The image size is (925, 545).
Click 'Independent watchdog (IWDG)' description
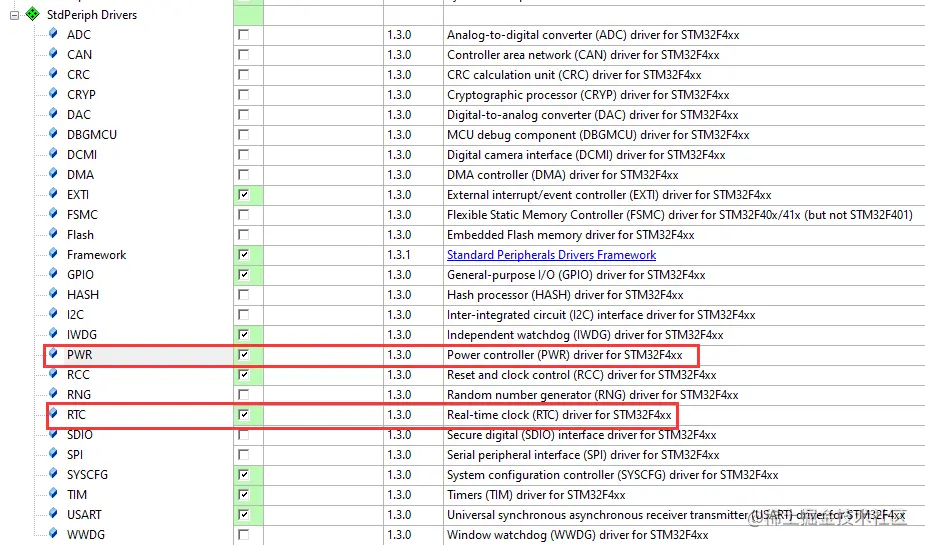click(585, 335)
